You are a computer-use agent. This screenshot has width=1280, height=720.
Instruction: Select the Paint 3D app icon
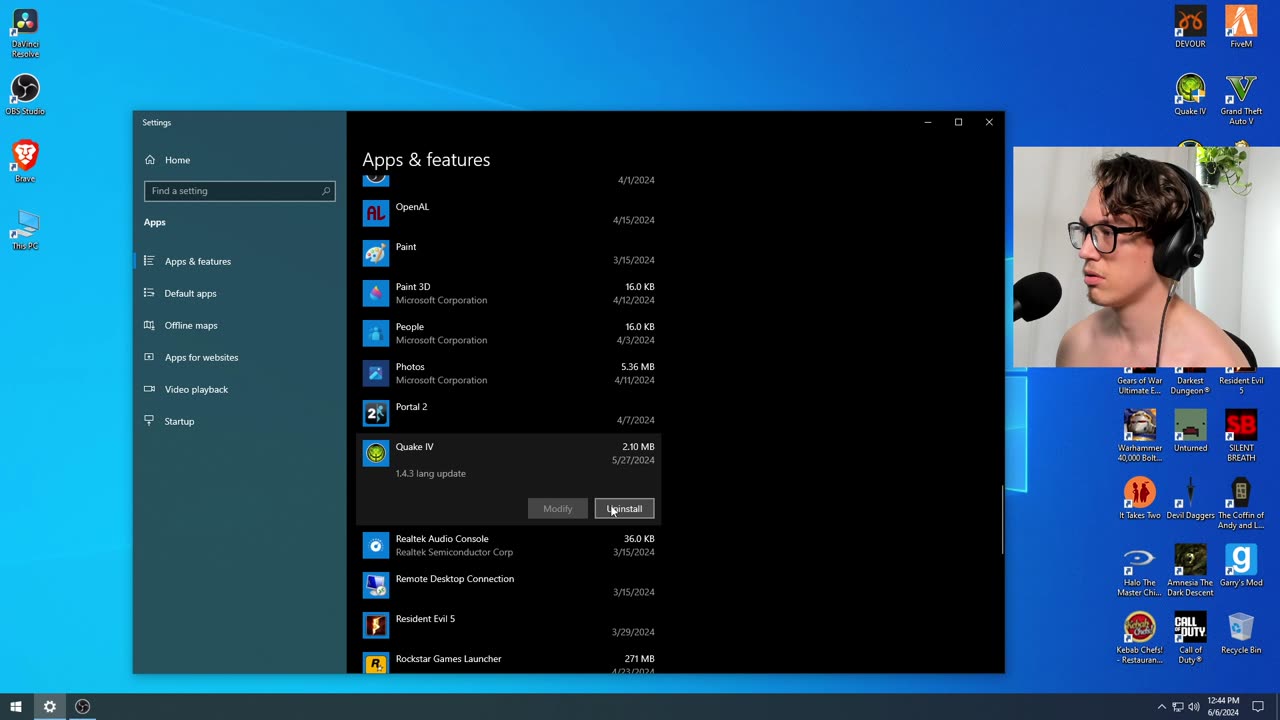[375, 293]
